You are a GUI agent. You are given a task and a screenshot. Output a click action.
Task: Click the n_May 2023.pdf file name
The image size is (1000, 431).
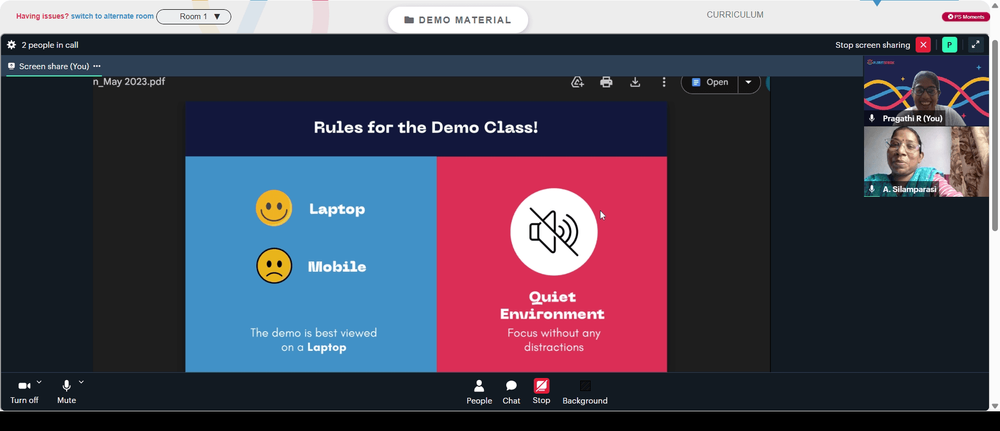point(129,82)
